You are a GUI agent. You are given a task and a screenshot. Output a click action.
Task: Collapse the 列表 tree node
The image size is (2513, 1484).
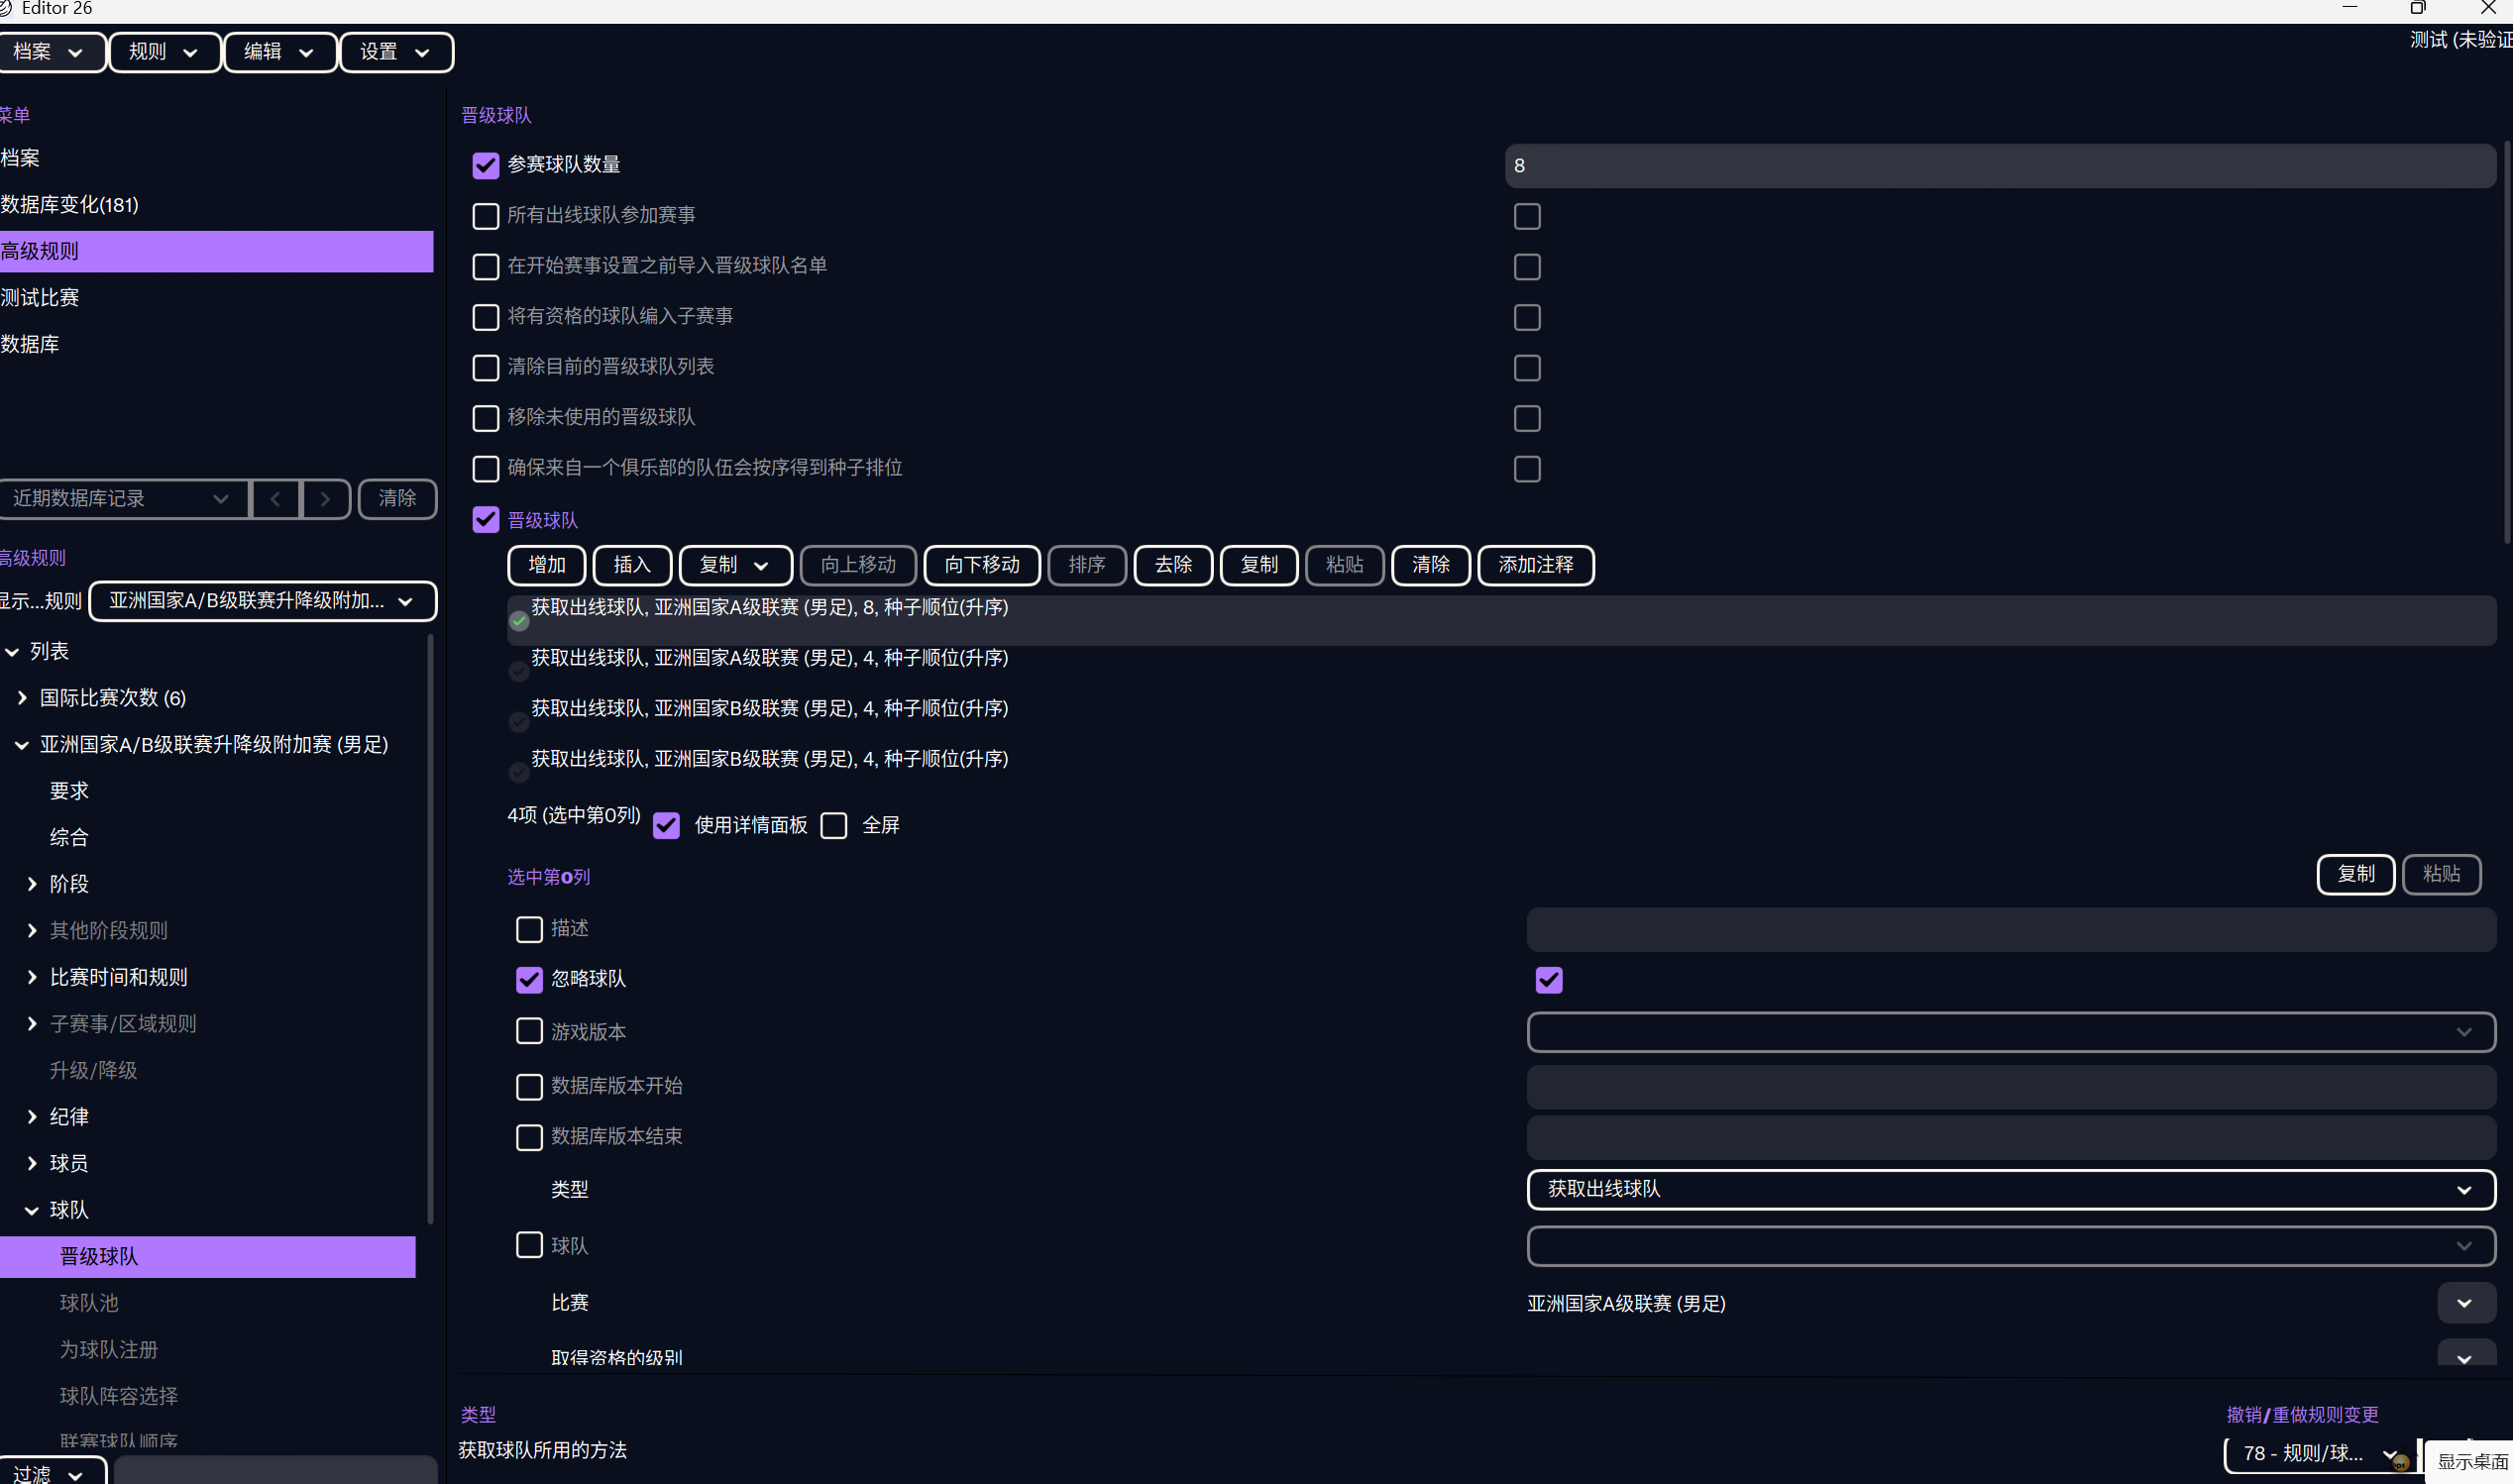[x=12, y=652]
